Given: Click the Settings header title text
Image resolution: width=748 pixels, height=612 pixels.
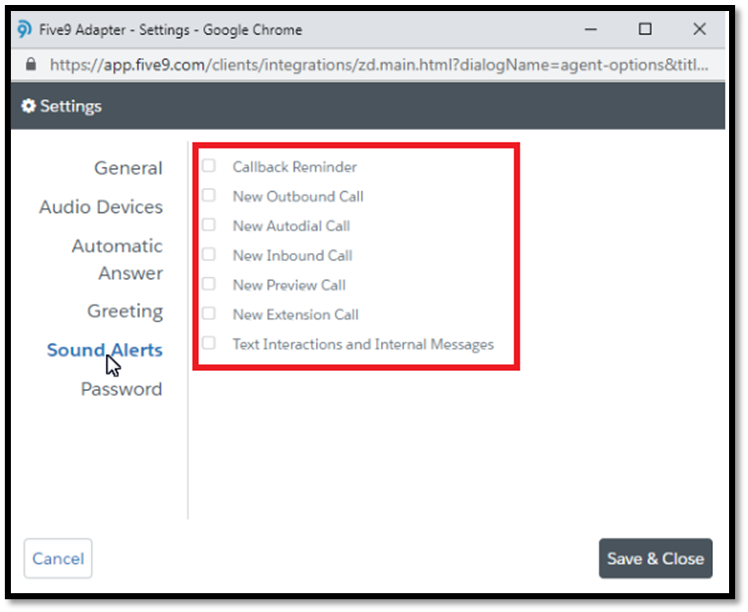Looking at the screenshot, I should pos(71,106).
